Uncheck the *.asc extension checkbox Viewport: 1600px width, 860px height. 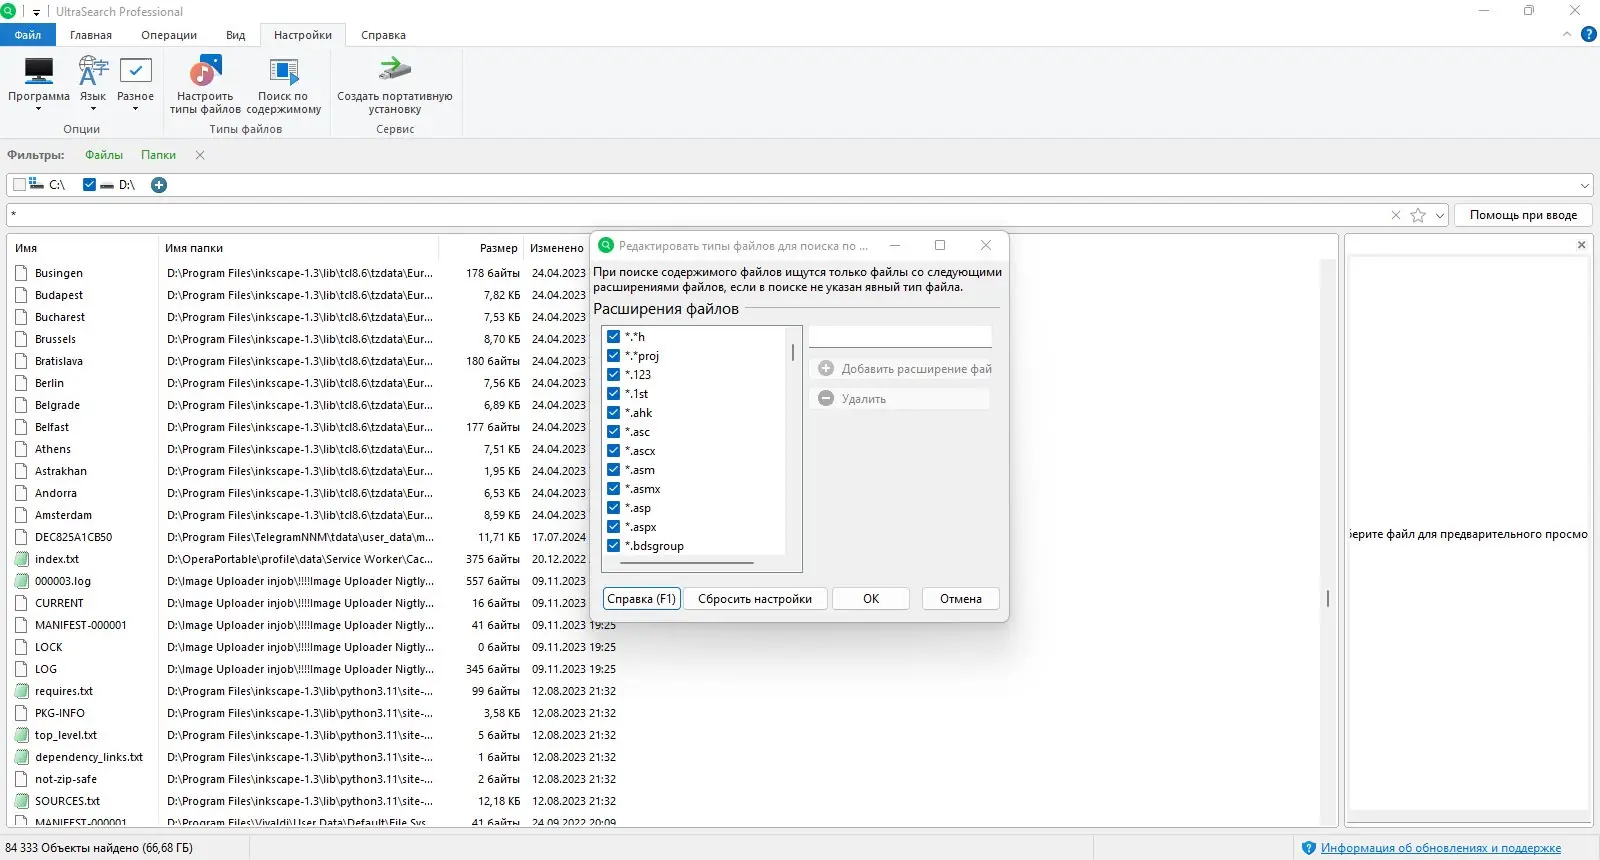point(613,432)
